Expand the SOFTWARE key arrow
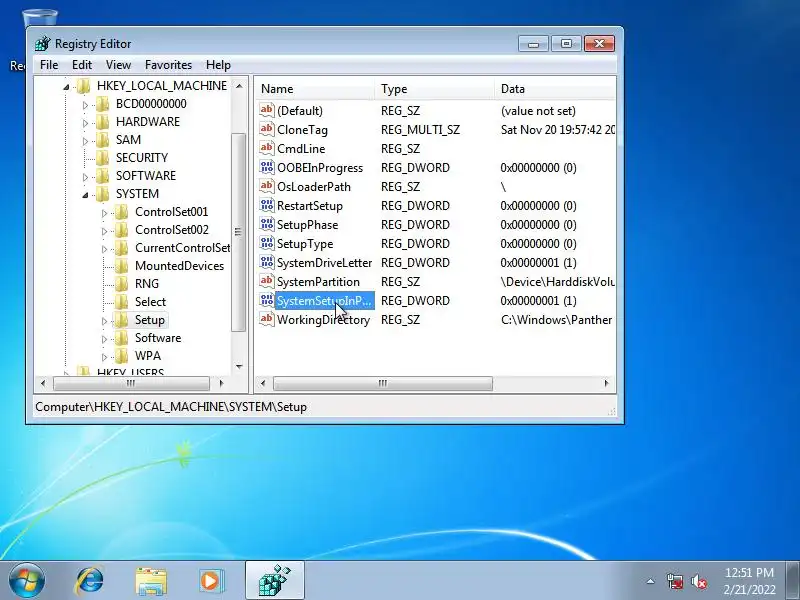Screen dimensions: 800x600 coord(85,177)
